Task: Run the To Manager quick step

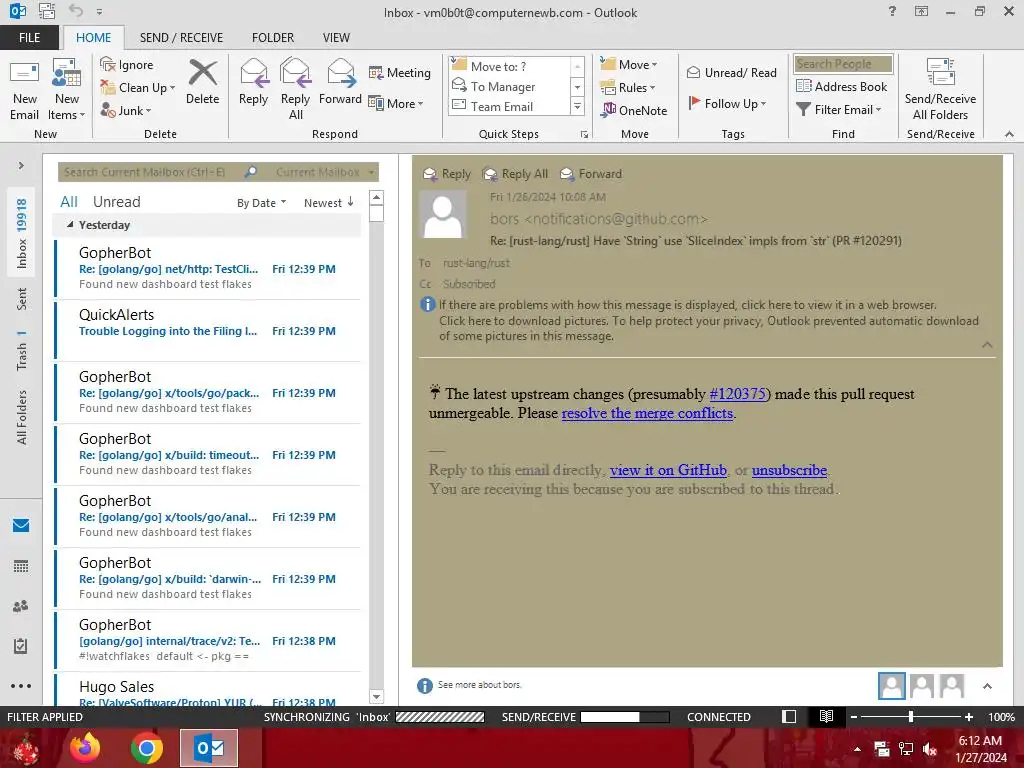Action: click(x=510, y=86)
